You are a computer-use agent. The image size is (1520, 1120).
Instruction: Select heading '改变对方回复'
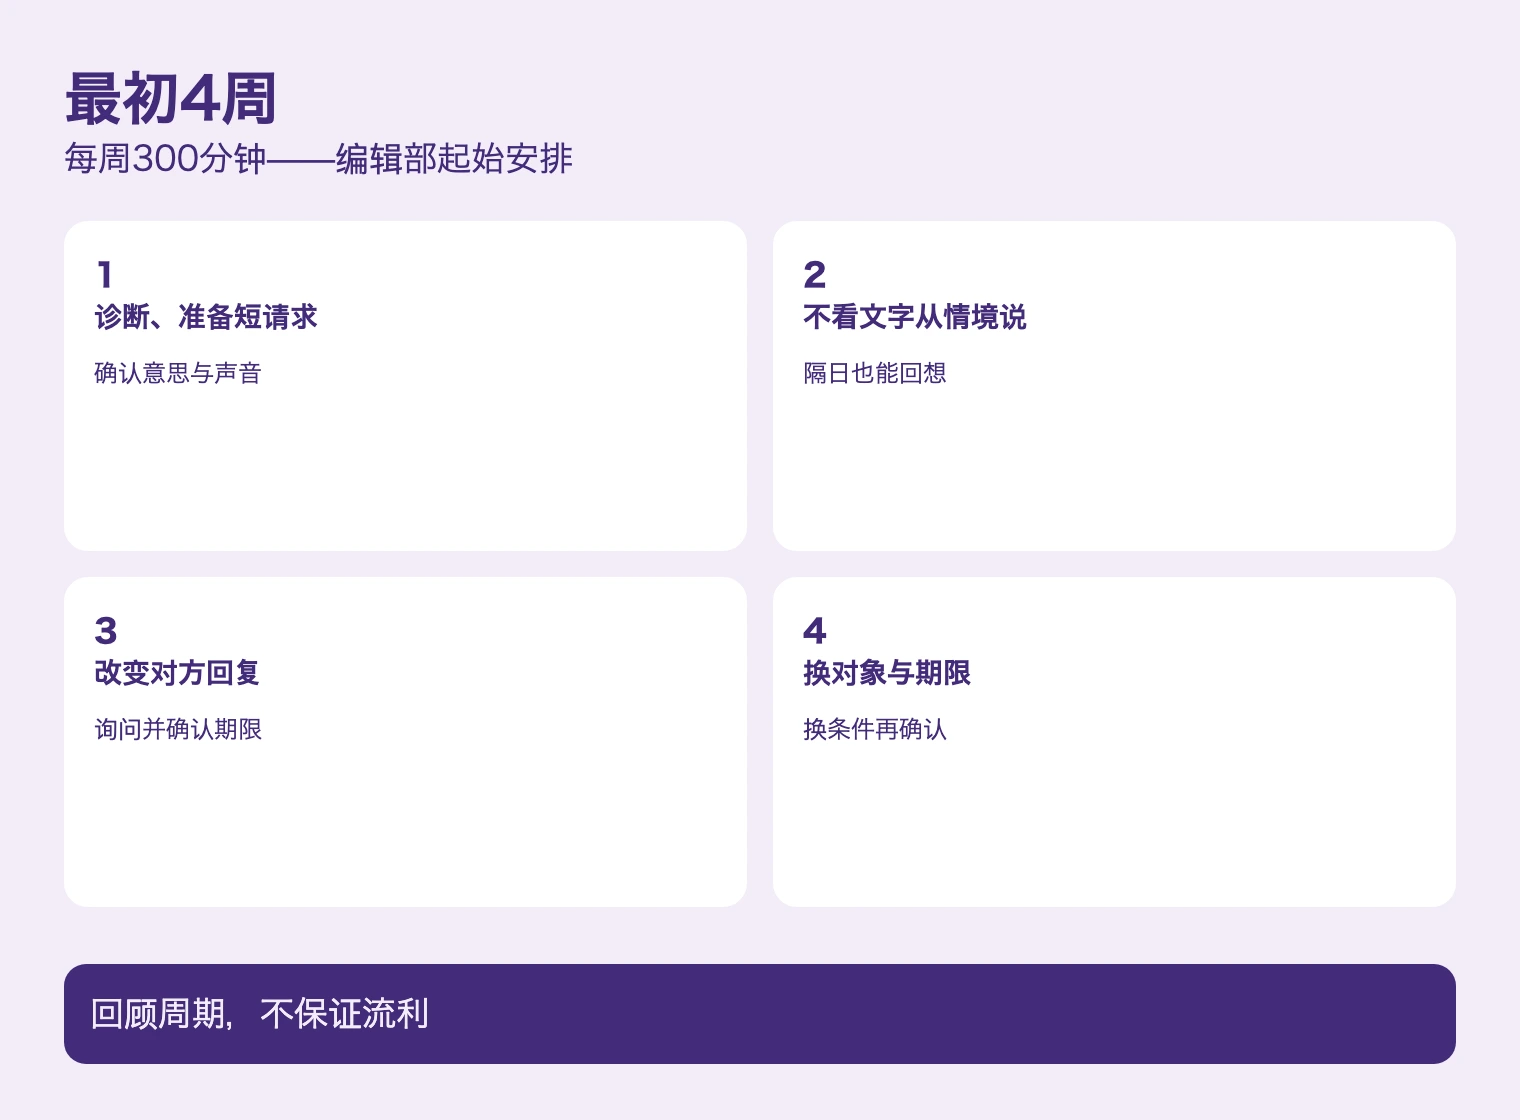click(178, 673)
